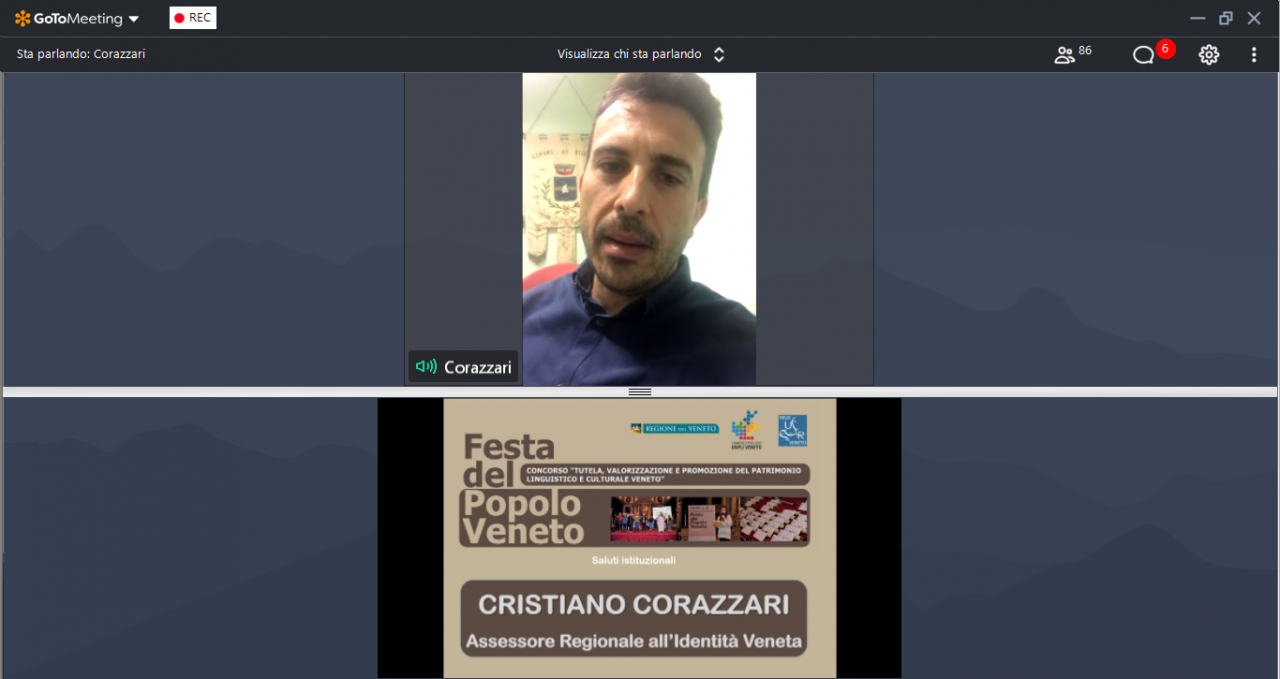Open the three-dot more options menu

pyautogui.click(x=1254, y=55)
